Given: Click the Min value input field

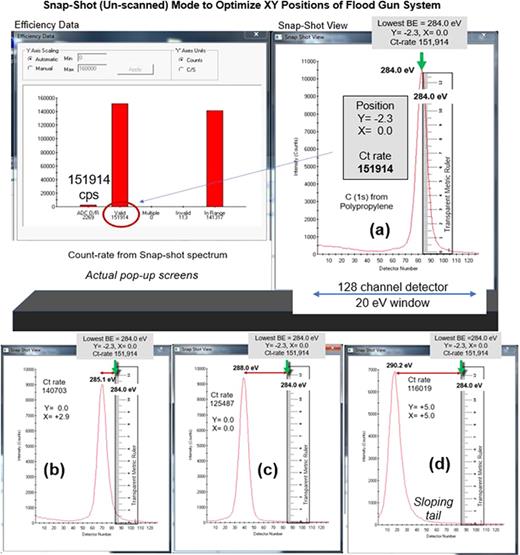Looking at the screenshot, I should click(92, 58).
